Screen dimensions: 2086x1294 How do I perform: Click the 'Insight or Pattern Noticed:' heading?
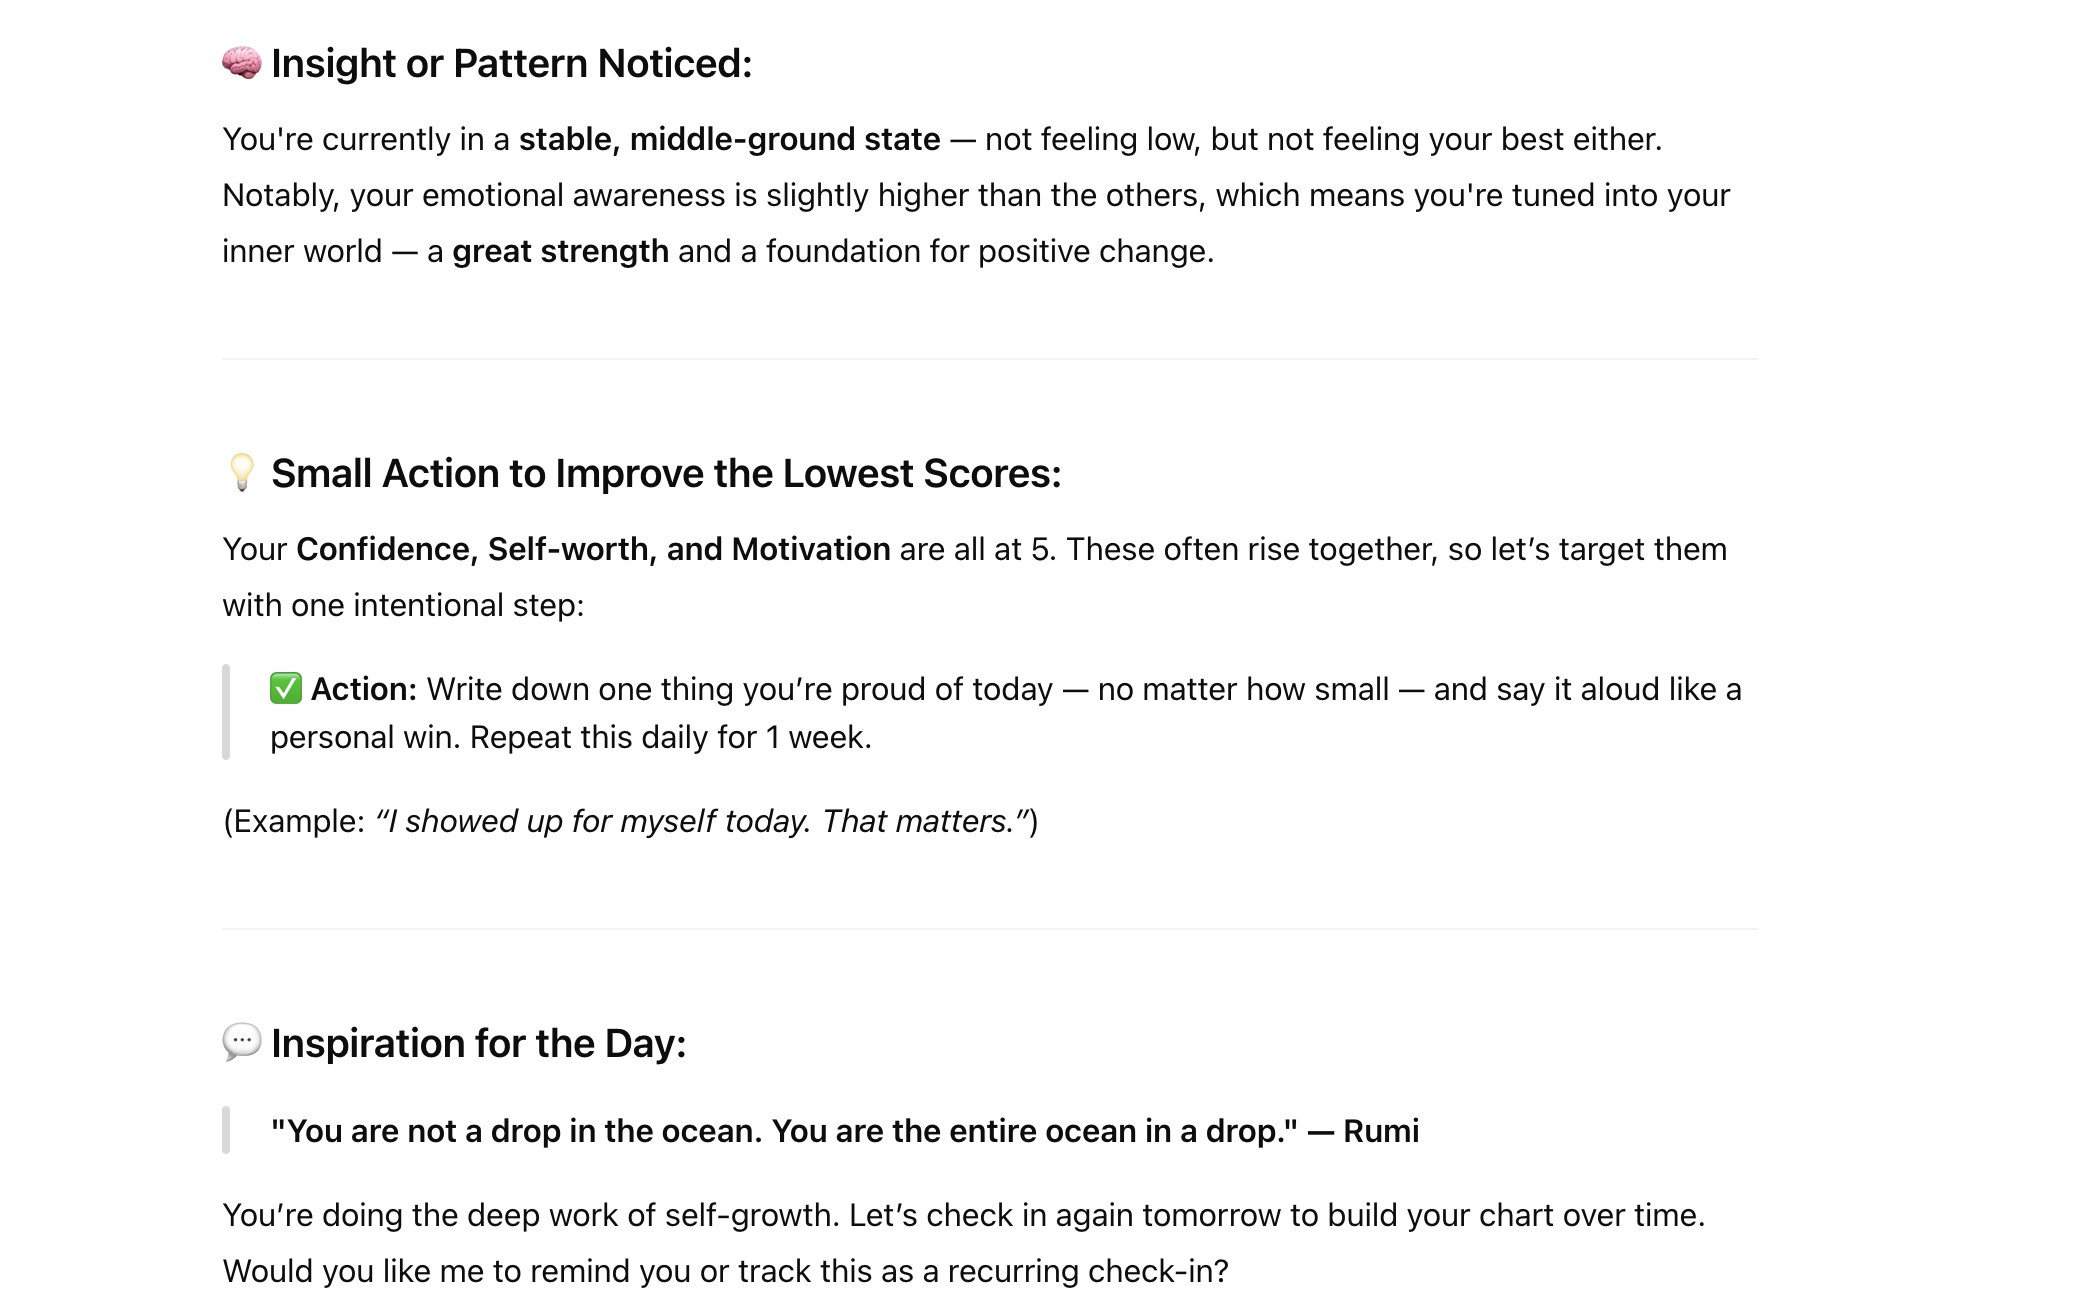click(x=511, y=63)
